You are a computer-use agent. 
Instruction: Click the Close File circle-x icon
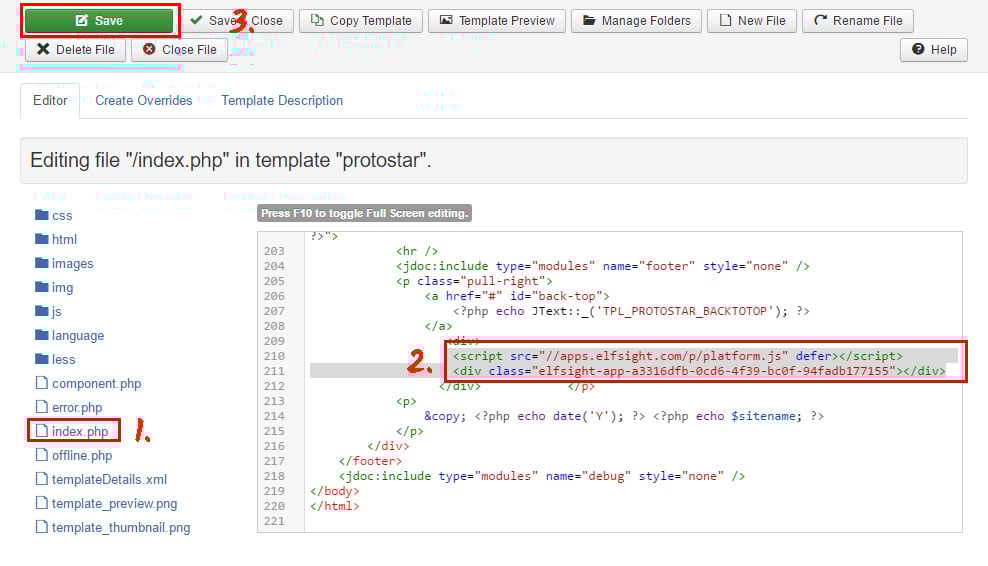coord(149,49)
